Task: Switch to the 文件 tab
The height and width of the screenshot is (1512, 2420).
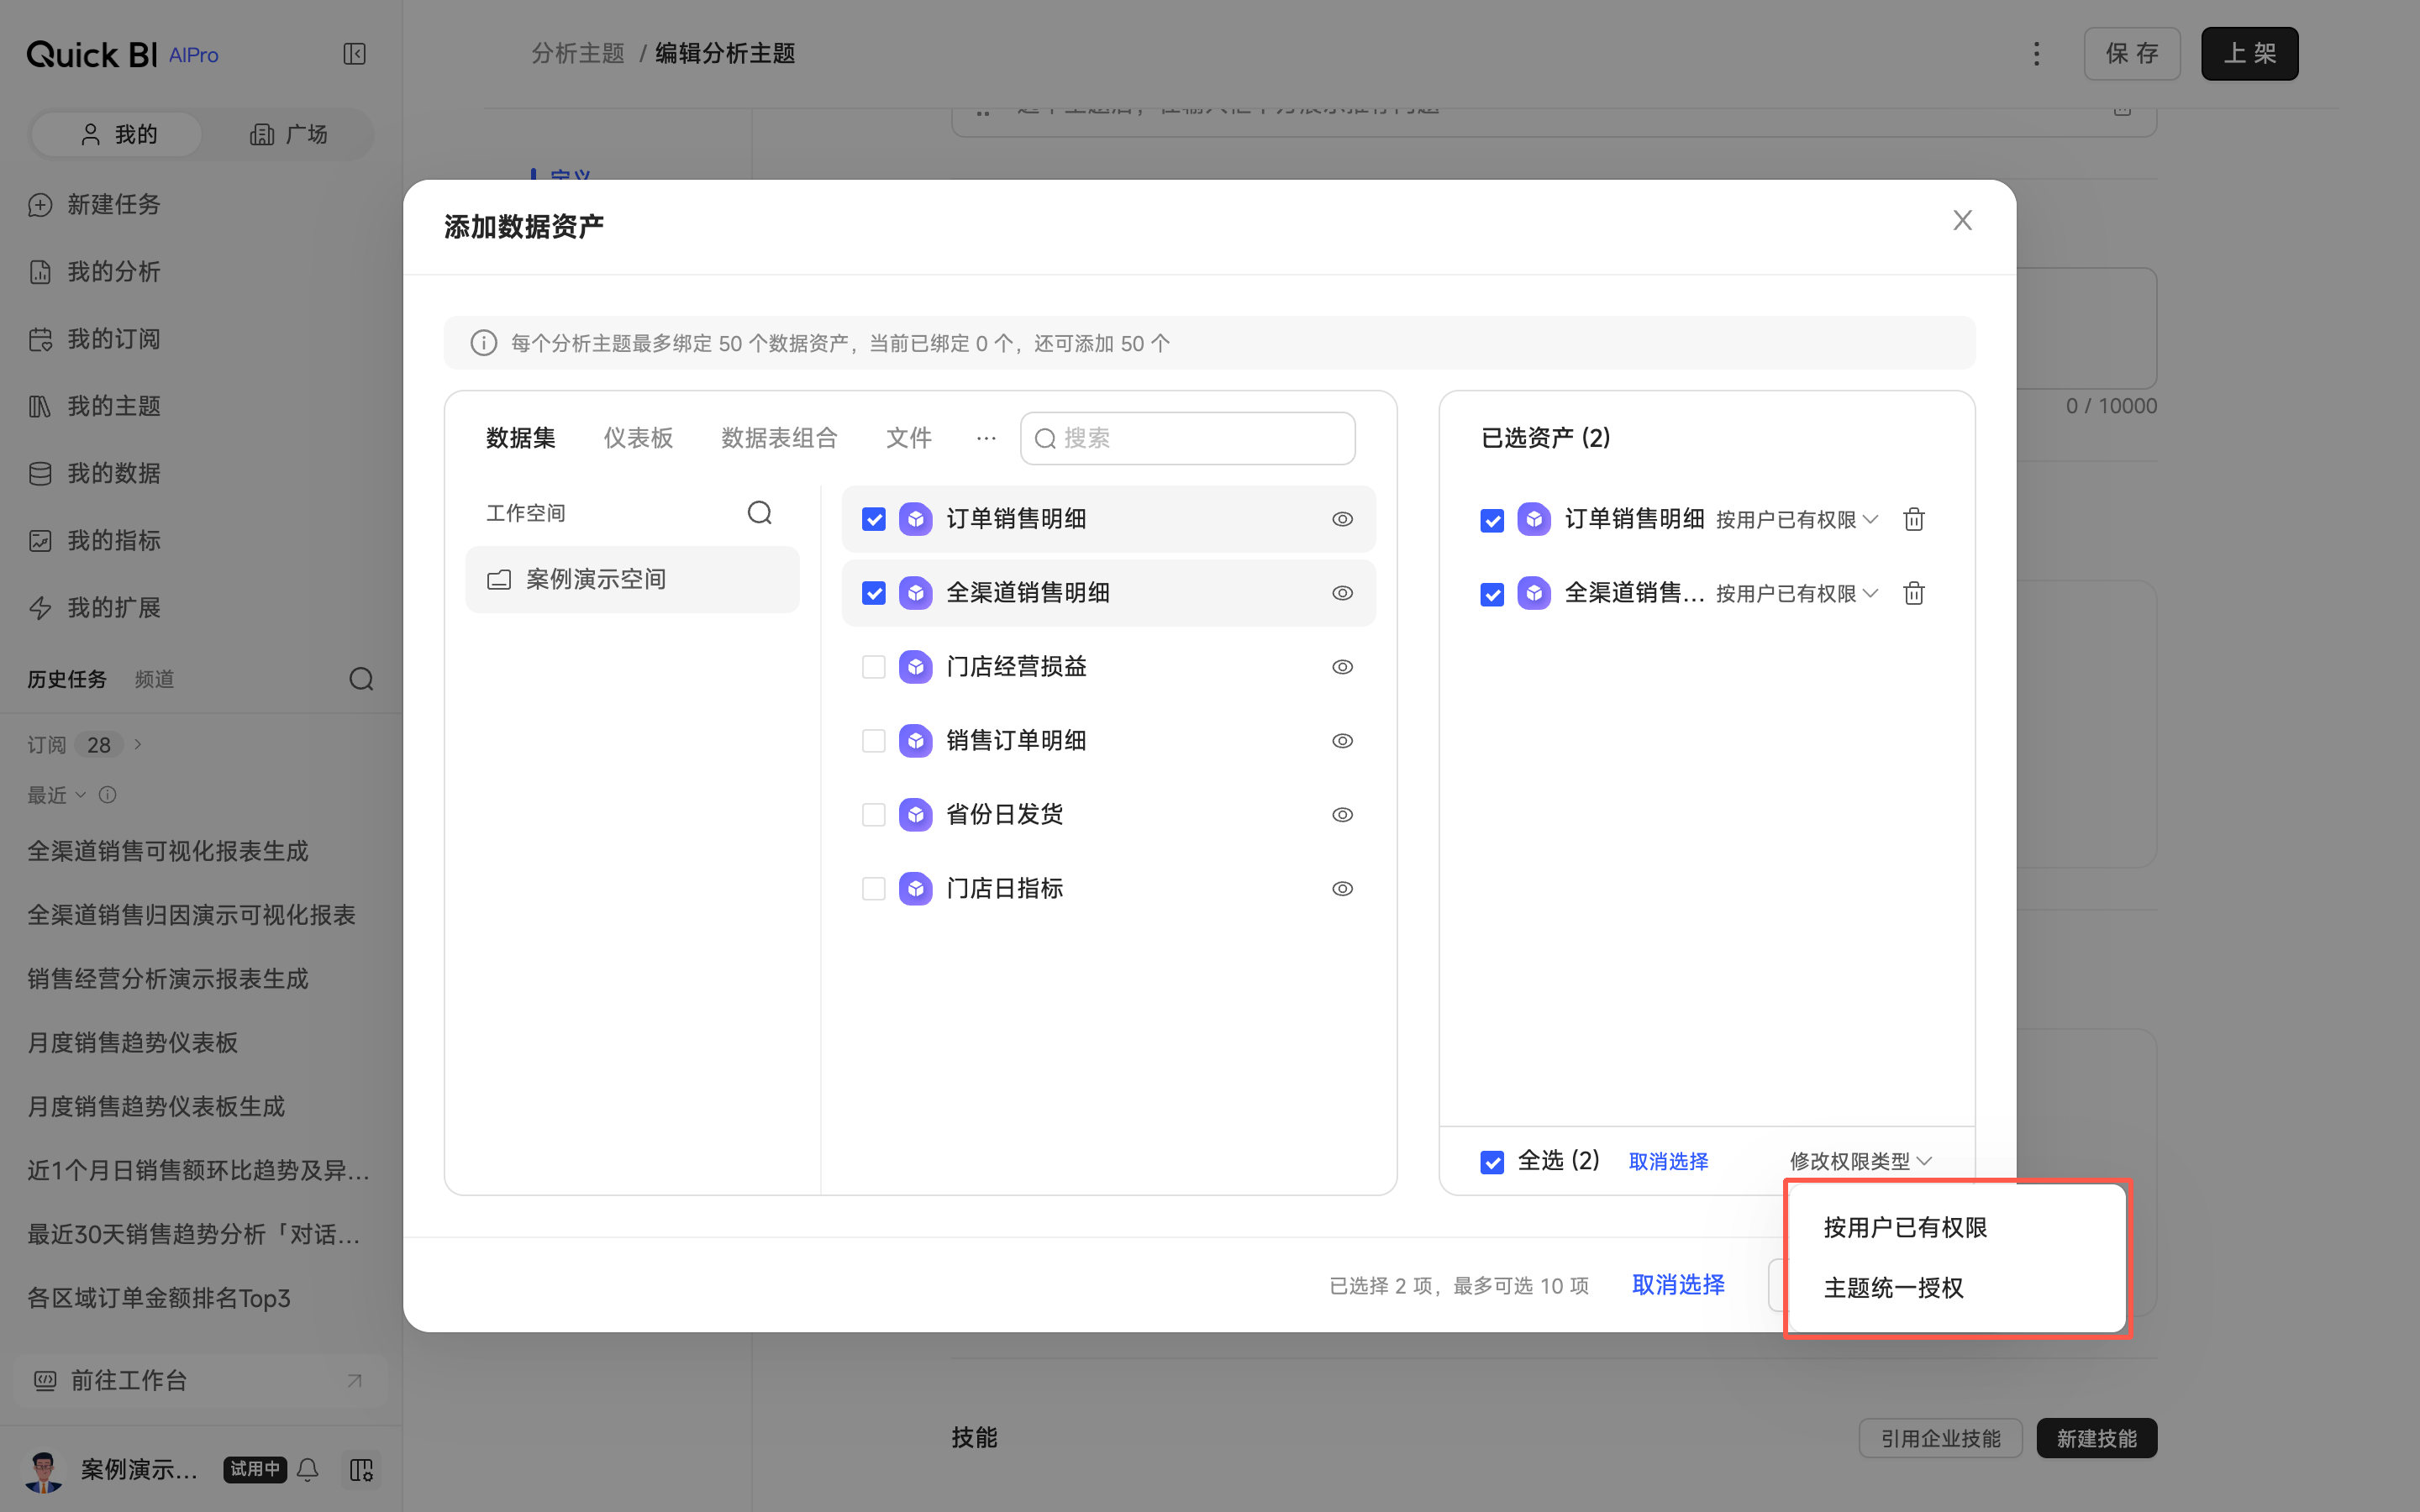Action: [x=908, y=438]
